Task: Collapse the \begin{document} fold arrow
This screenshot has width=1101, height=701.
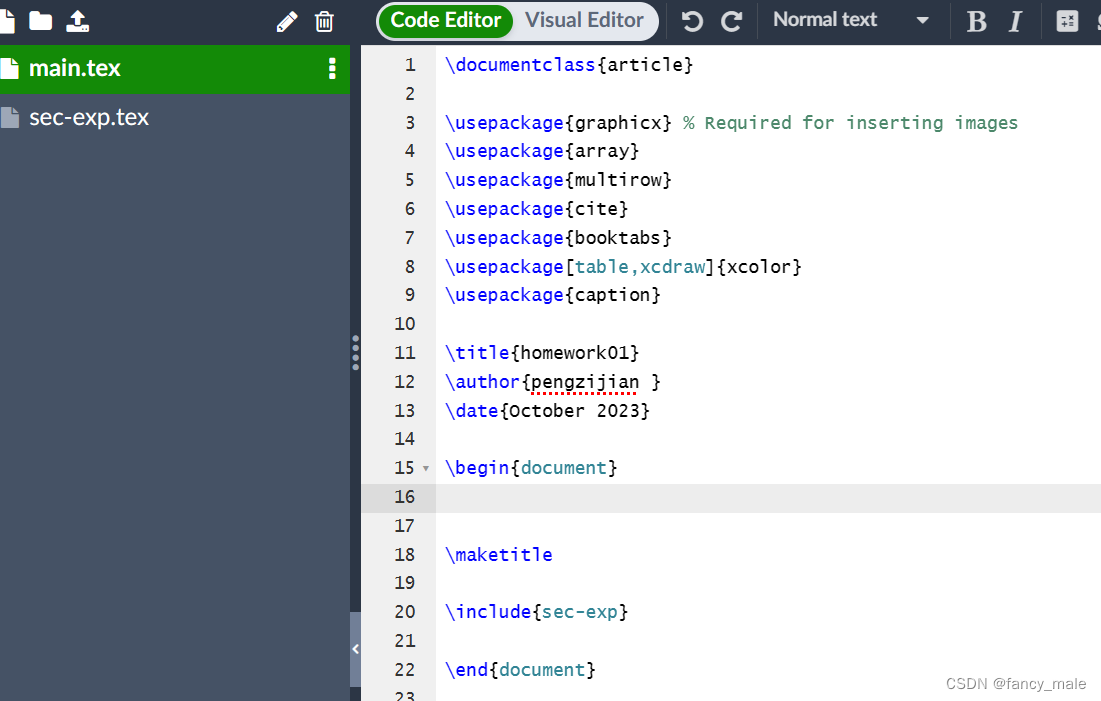Action: (x=426, y=469)
